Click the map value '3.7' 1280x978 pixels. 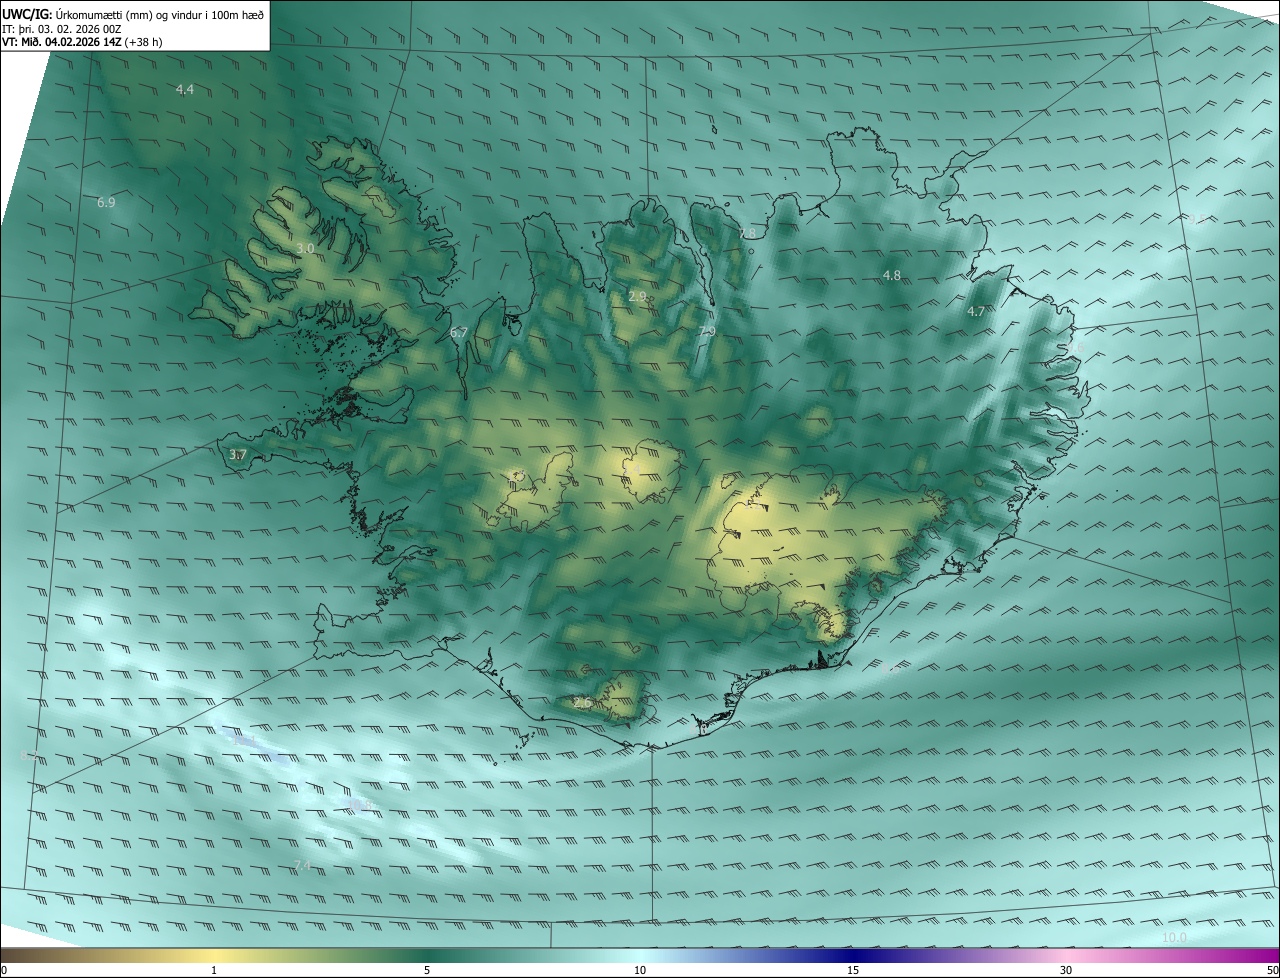[237, 455]
